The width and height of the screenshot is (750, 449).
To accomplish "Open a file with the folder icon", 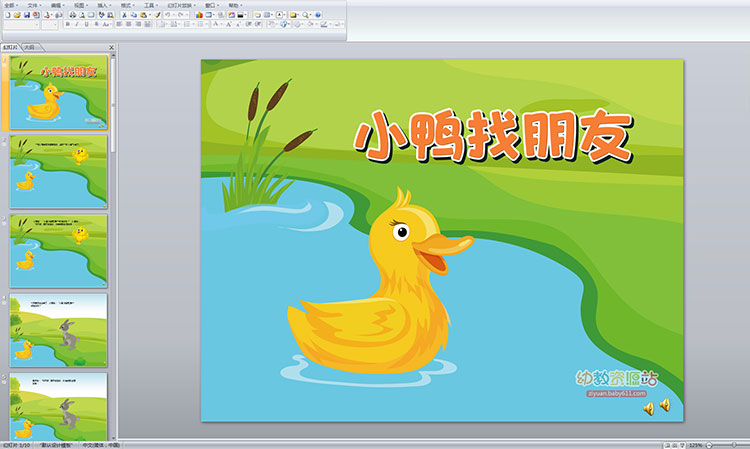I will (x=17, y=16).
